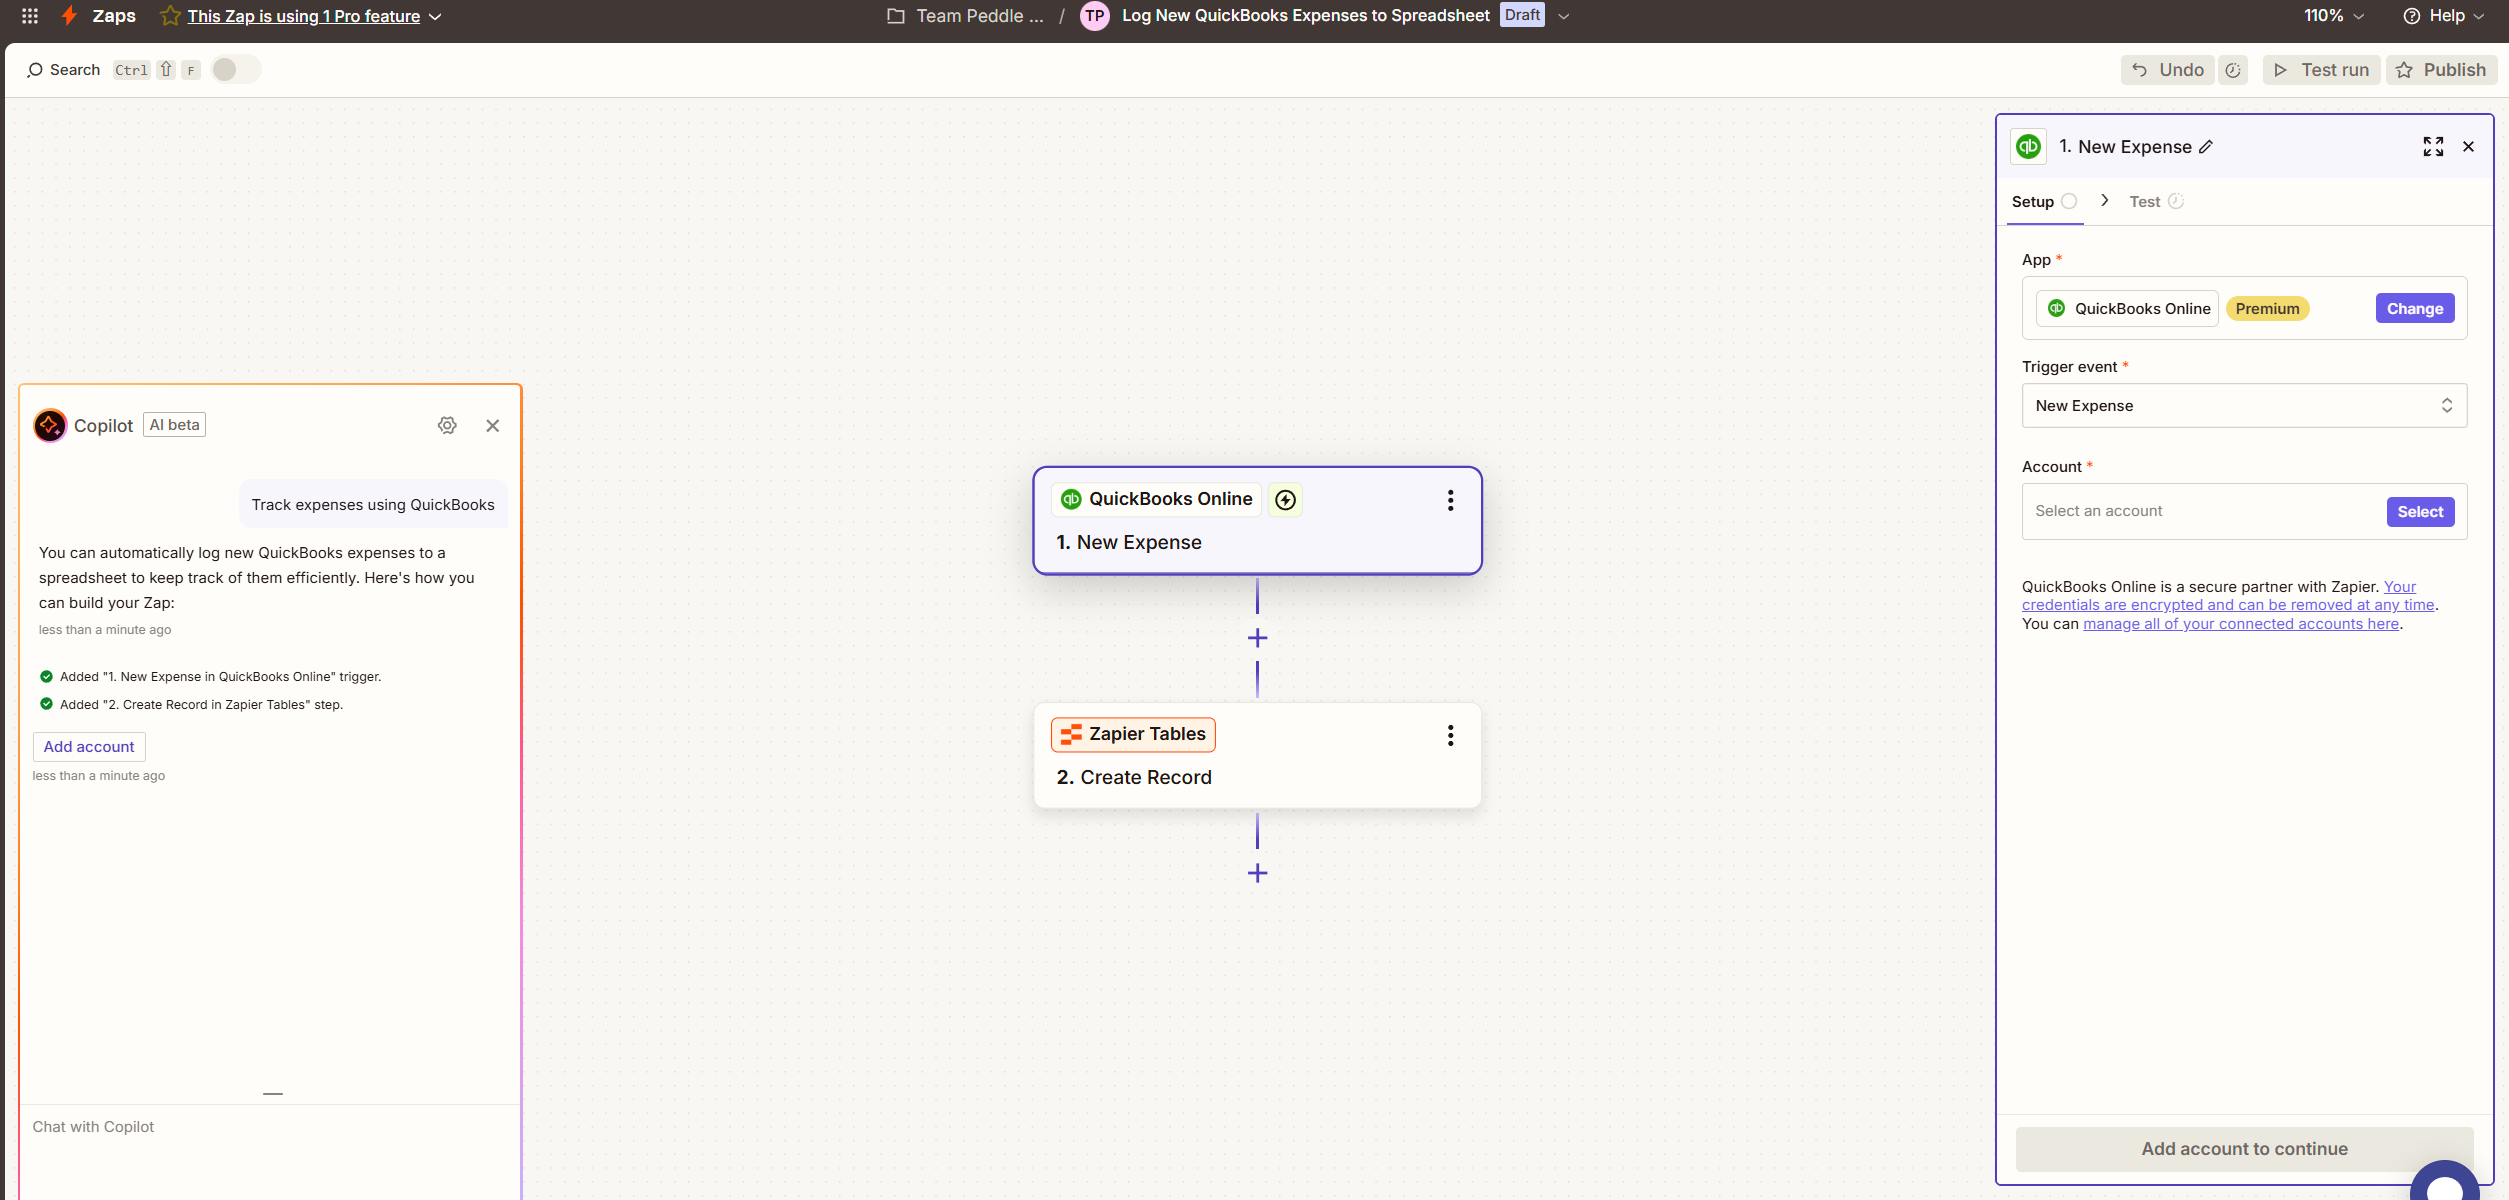Click the arrow between Setup and Test tabs
This screenshot has height=1200, width=2509.
click(2105, 201)
